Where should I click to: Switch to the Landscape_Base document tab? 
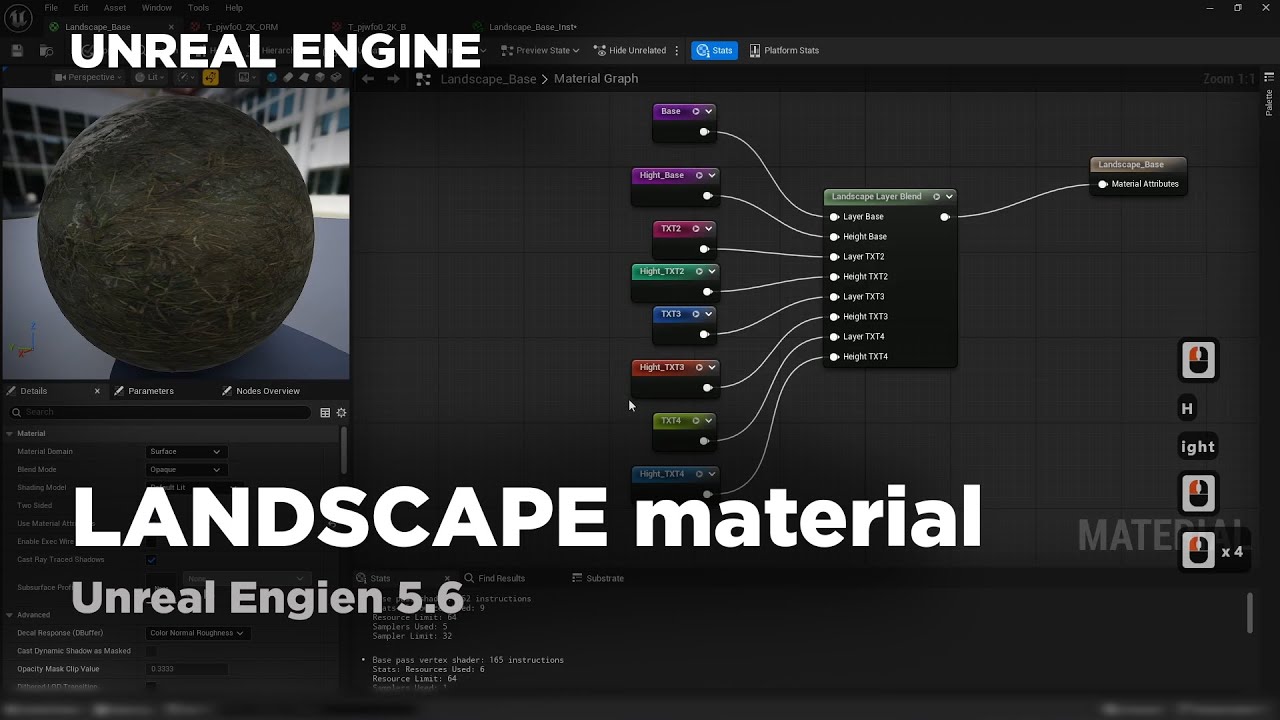click(x=98, y=27)
